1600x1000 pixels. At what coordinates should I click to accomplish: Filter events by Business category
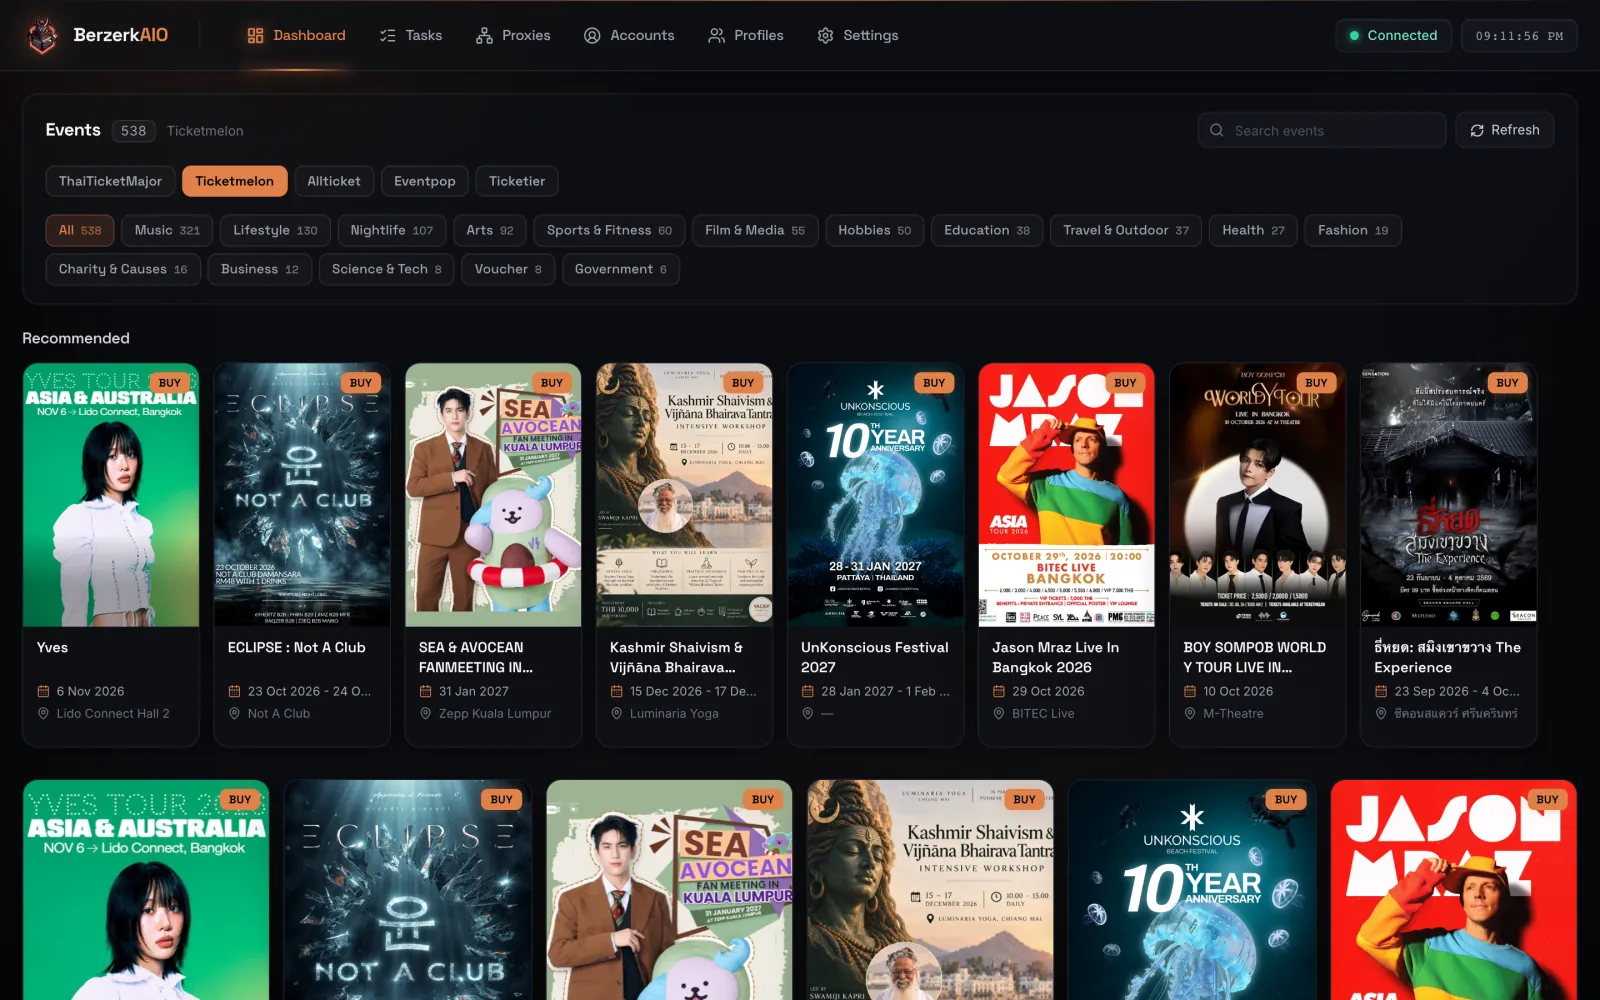pos(260,269)
